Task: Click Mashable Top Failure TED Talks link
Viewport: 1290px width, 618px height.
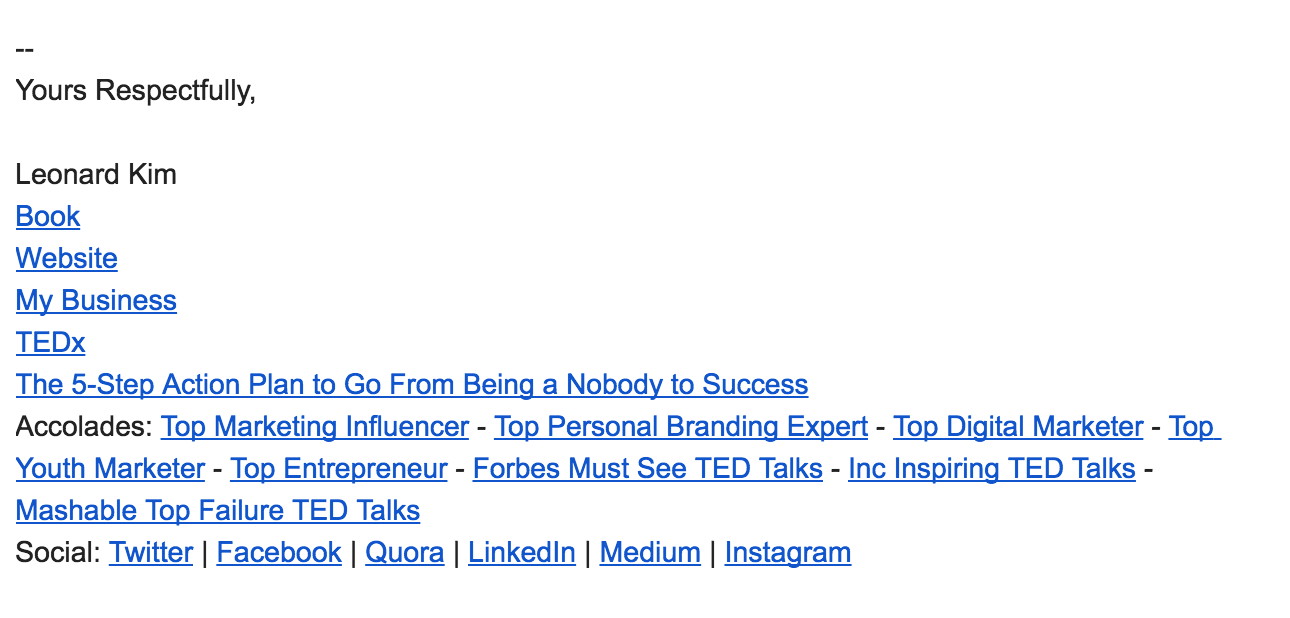Action: click(x=218, y=511)
